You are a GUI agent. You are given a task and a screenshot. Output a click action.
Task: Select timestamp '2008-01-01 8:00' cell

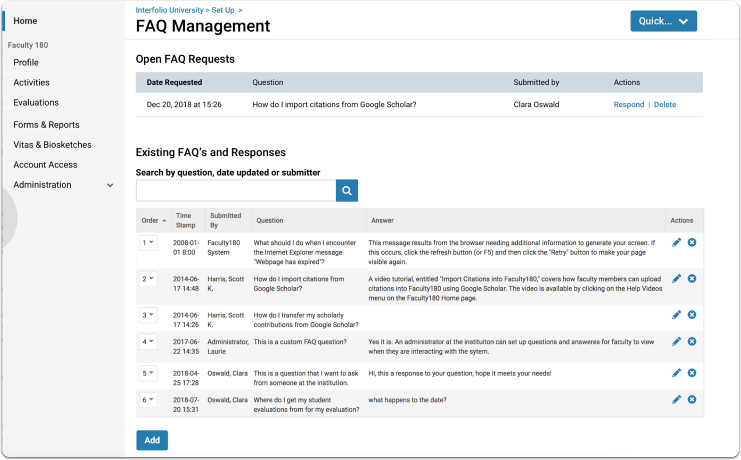tap(186, 248)
